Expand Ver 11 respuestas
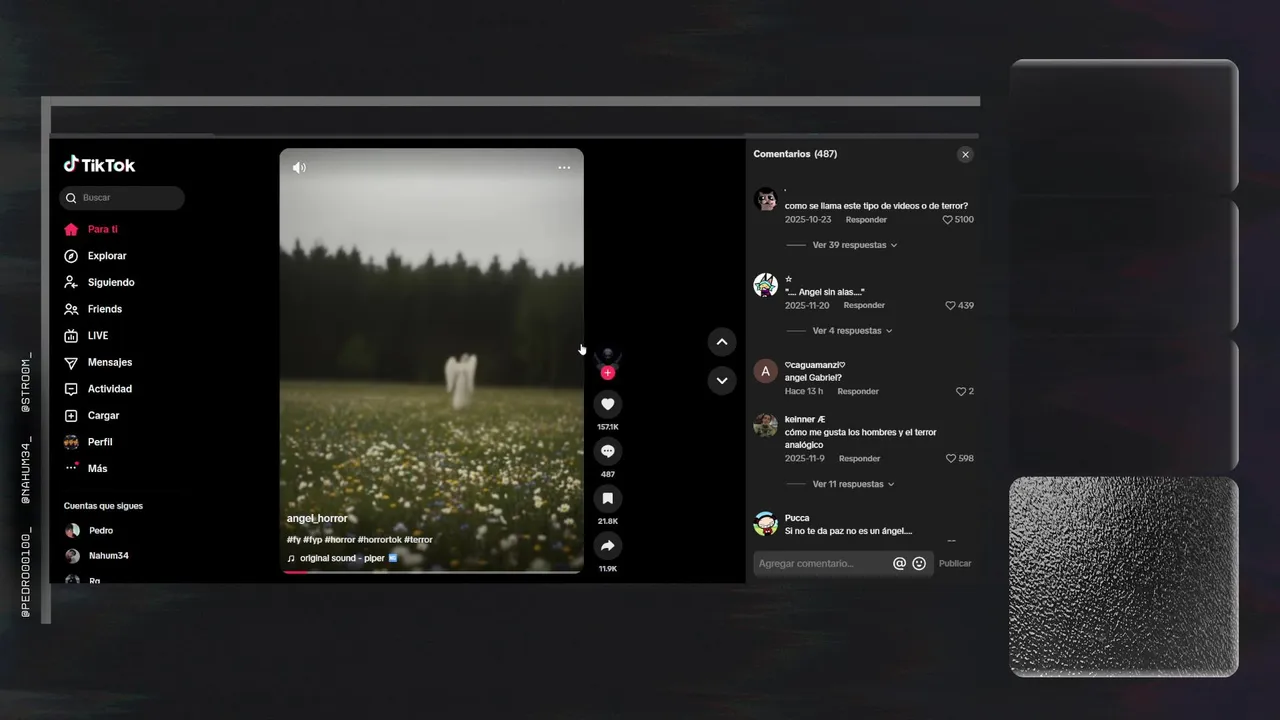 click(854, 484)
